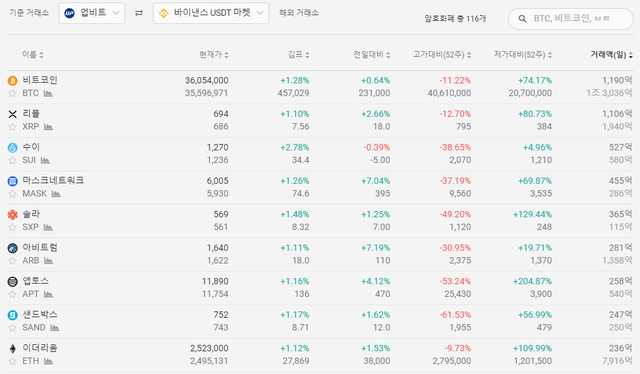Open the 리플 coin name link
Viewport: 640px width, 374px height.
tap(31, 114)
